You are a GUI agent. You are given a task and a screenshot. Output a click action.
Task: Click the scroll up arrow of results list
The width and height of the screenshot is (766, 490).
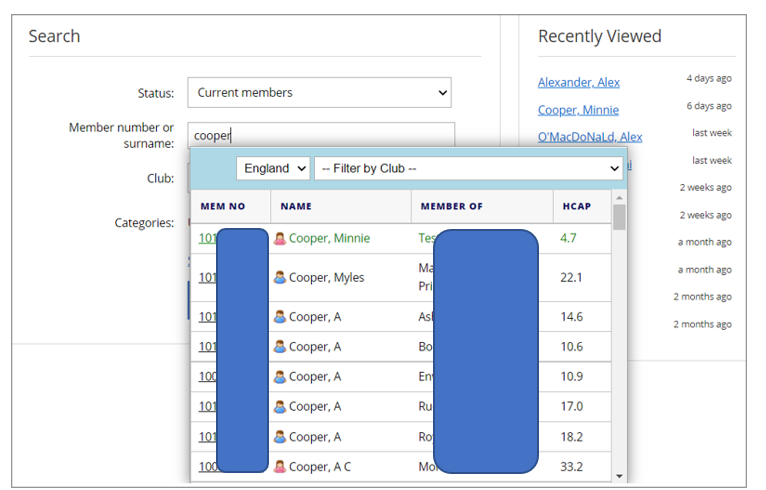pos(619,197)
